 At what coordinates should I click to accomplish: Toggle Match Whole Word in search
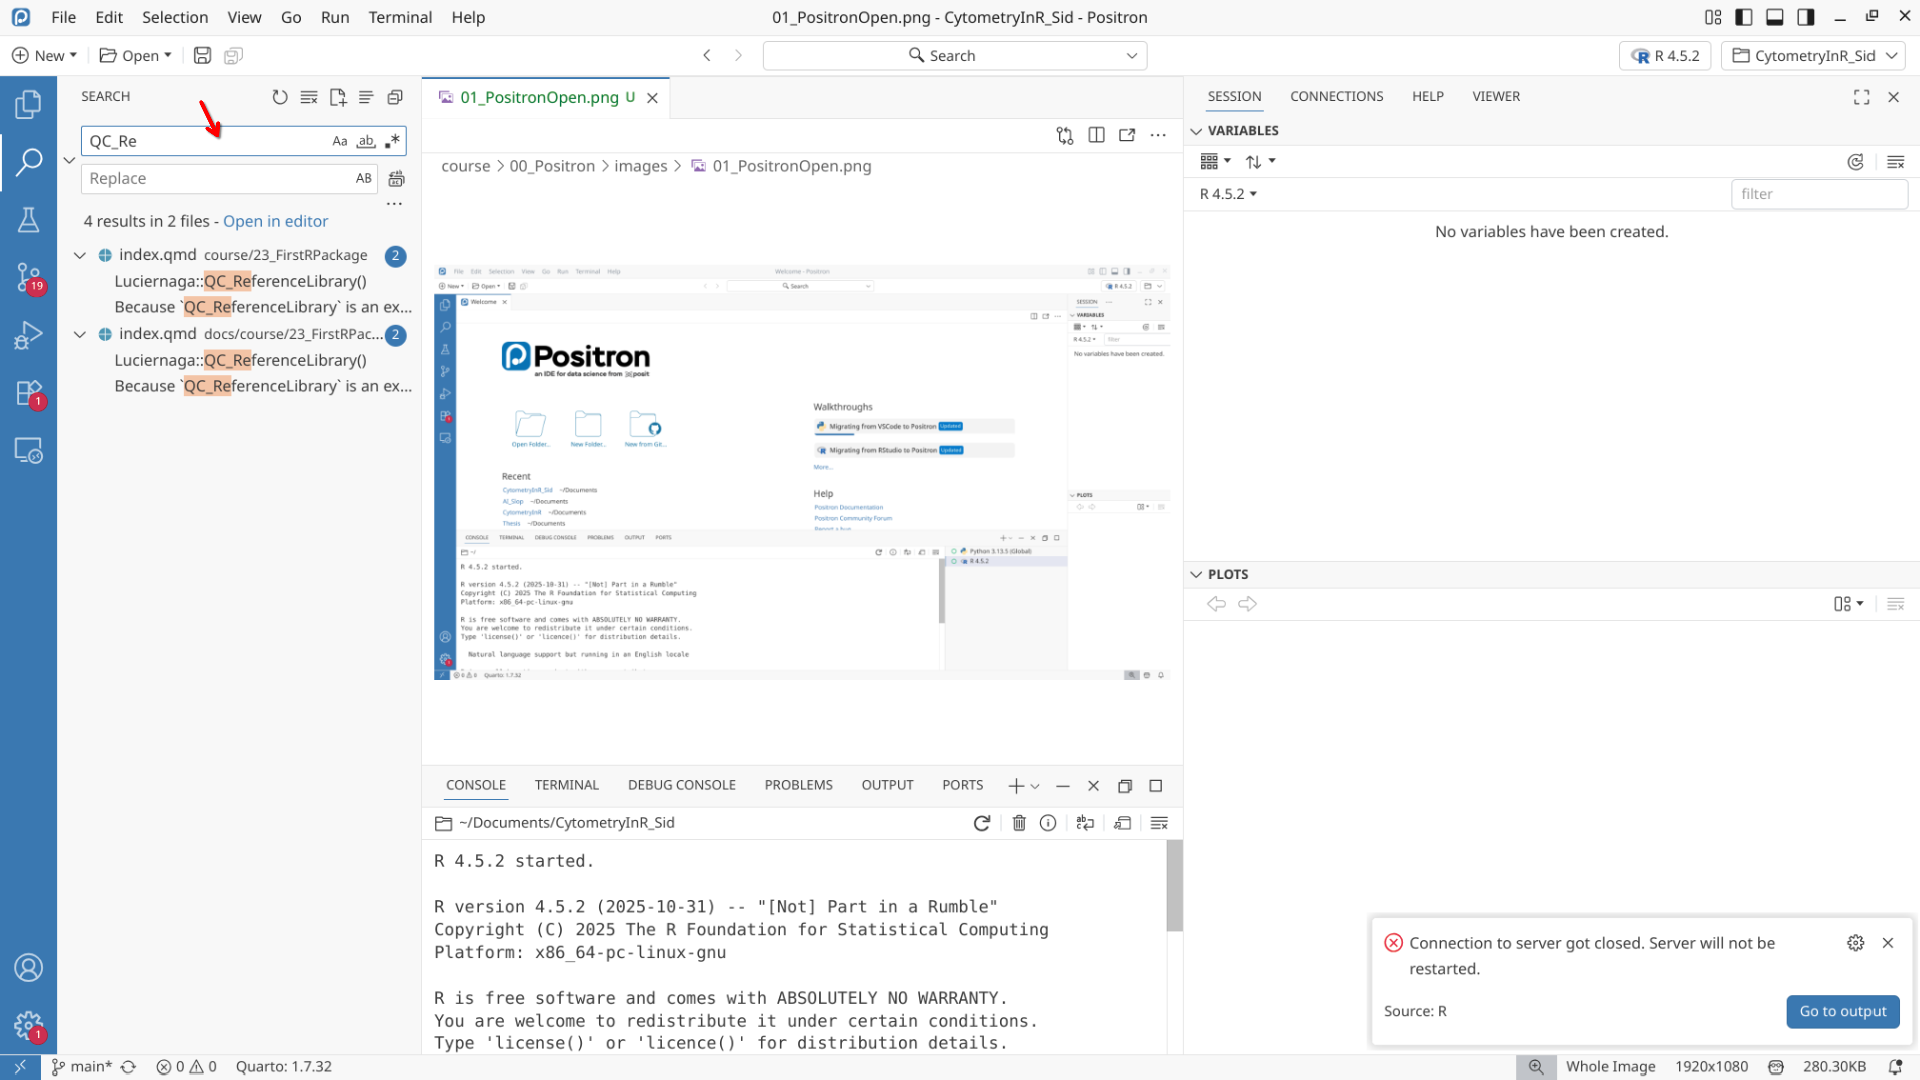[x=366, y=141]
